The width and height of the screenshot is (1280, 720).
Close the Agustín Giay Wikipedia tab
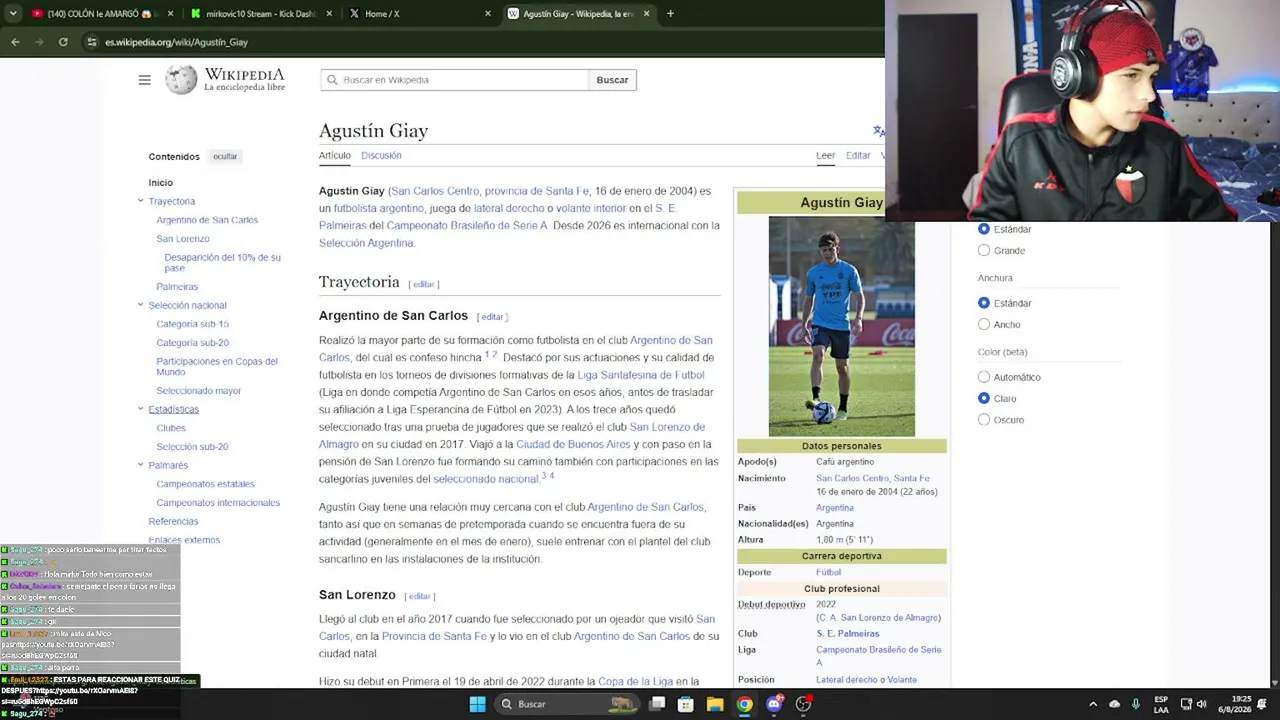click(647, 14)
